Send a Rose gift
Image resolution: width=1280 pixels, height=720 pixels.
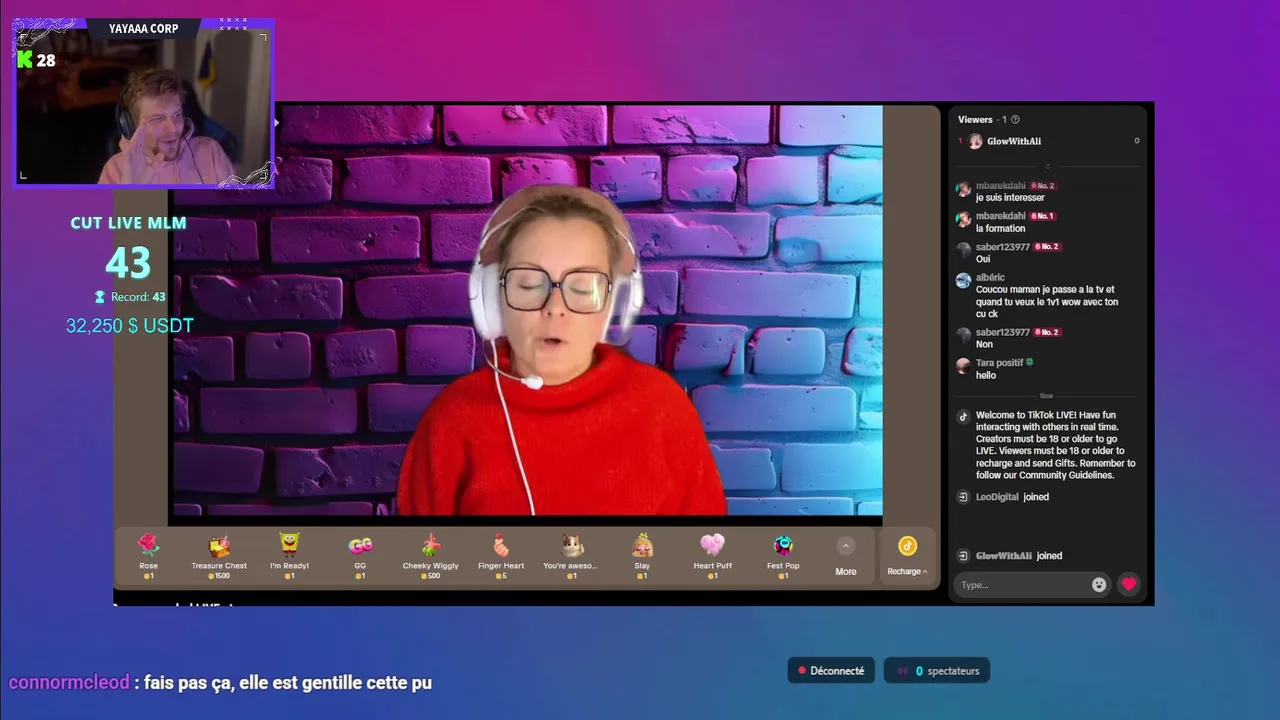[x=148, y=556]
